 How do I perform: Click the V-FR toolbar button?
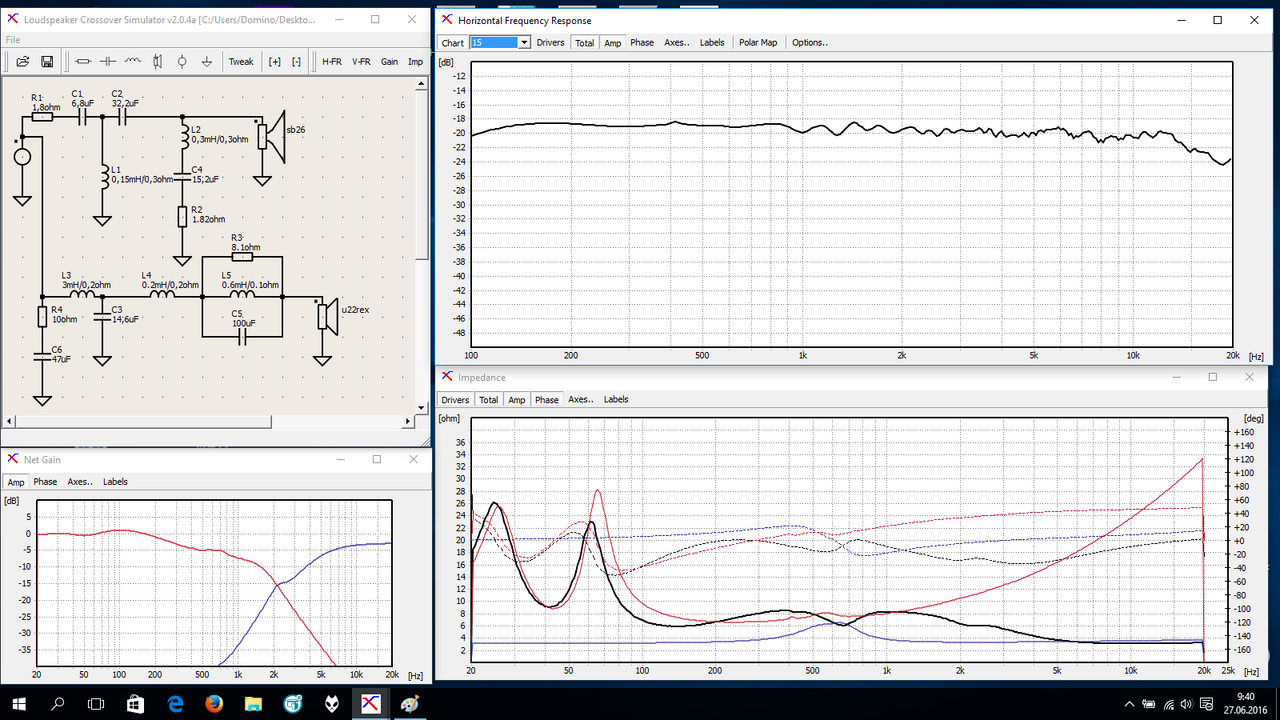361,61
